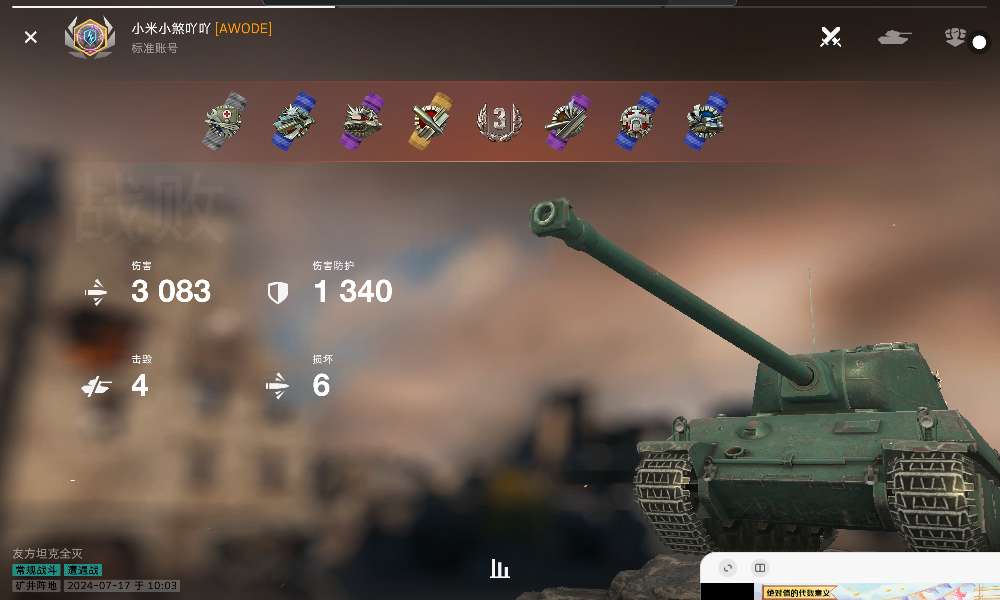This screenshot has width=1000, height=600.
Task: Toggle split view icon in overlay window
Action: point(760,567)
